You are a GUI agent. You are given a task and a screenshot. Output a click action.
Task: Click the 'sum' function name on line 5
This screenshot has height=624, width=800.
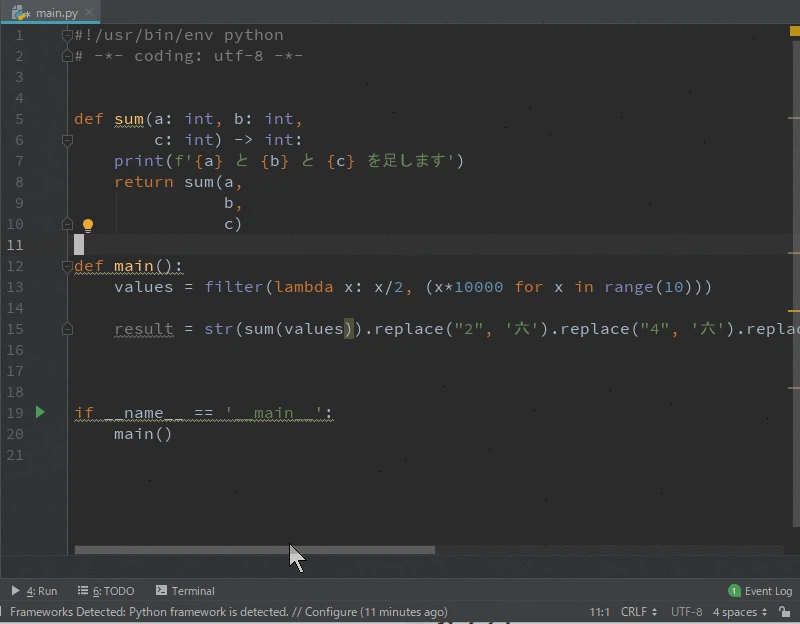tap(129, 119)
